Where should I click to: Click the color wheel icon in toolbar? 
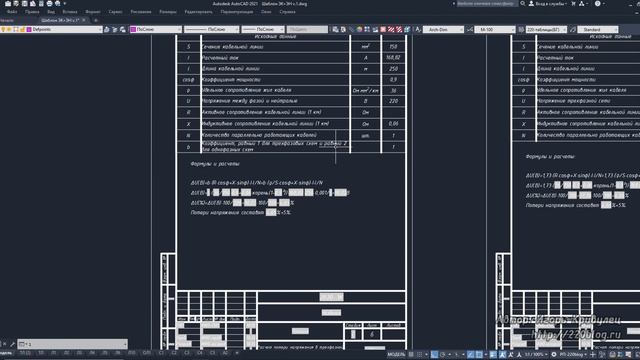[x=359, y=29]
